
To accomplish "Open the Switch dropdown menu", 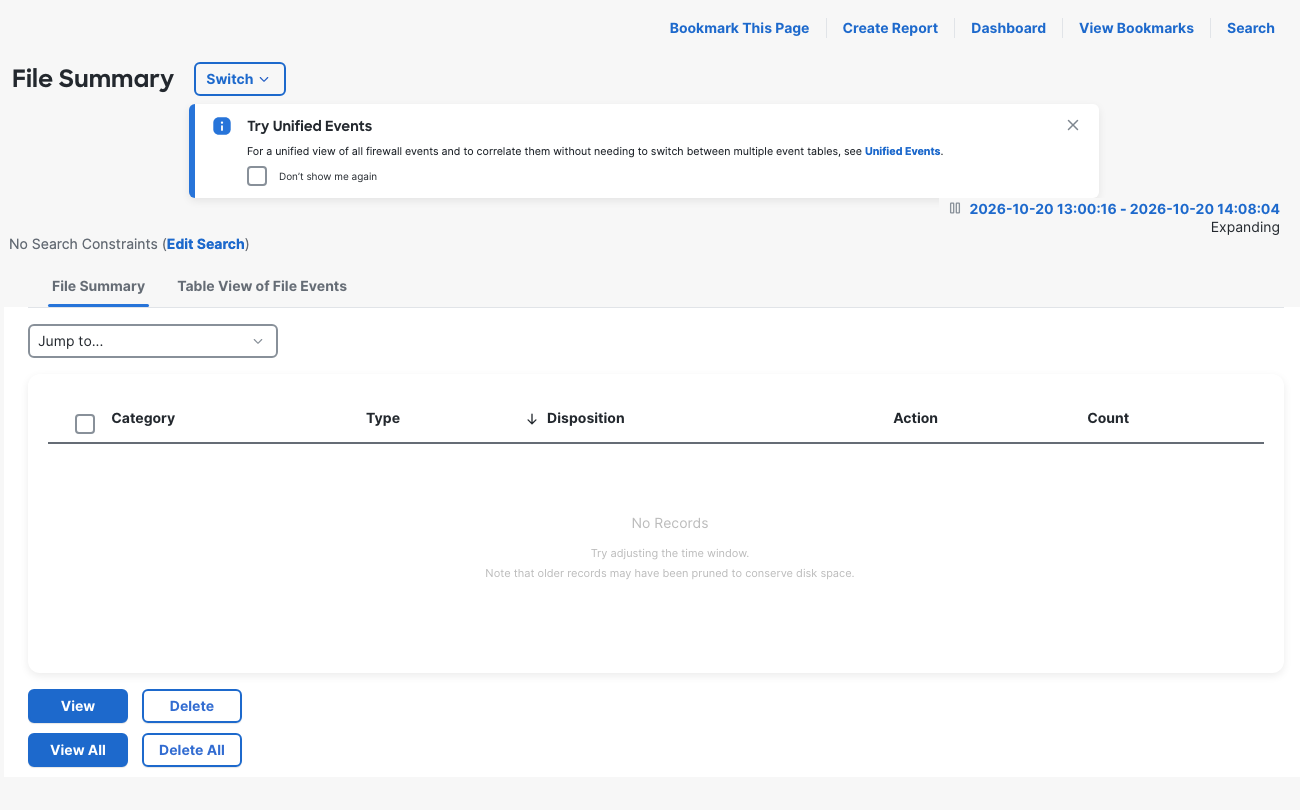I will pos(240,79).
